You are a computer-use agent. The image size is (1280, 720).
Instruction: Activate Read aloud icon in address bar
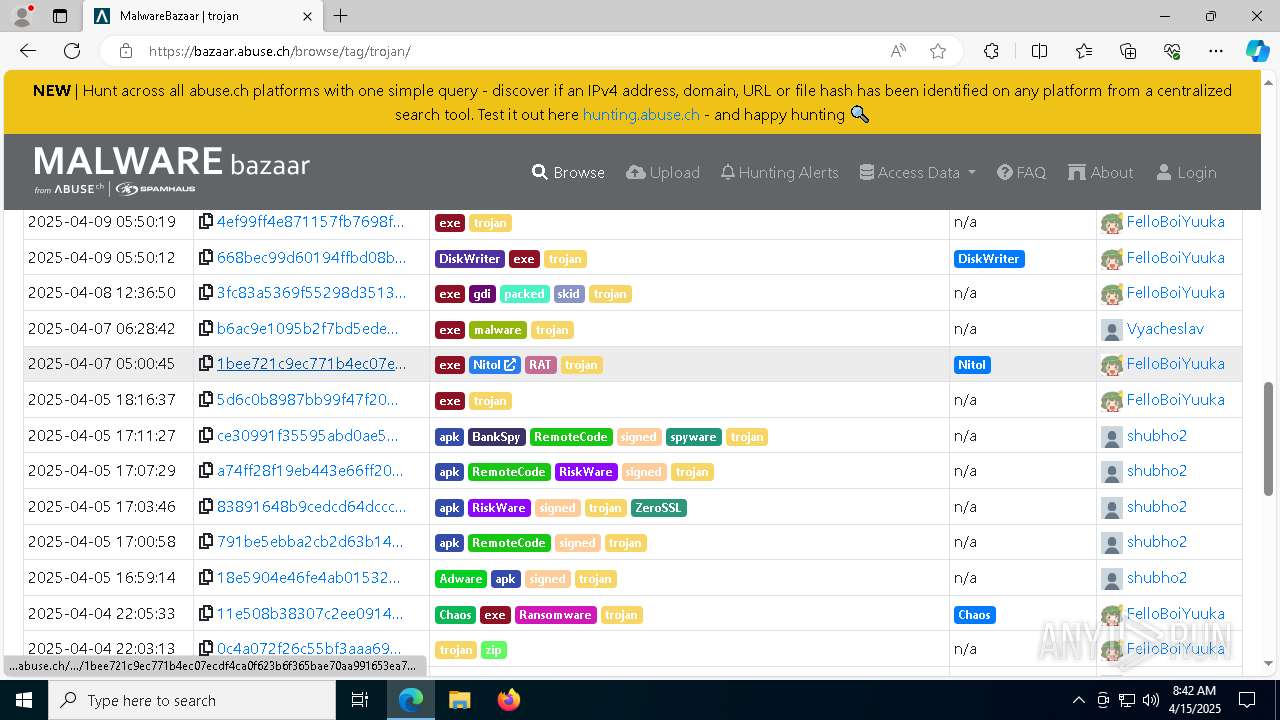click(897, 51)
